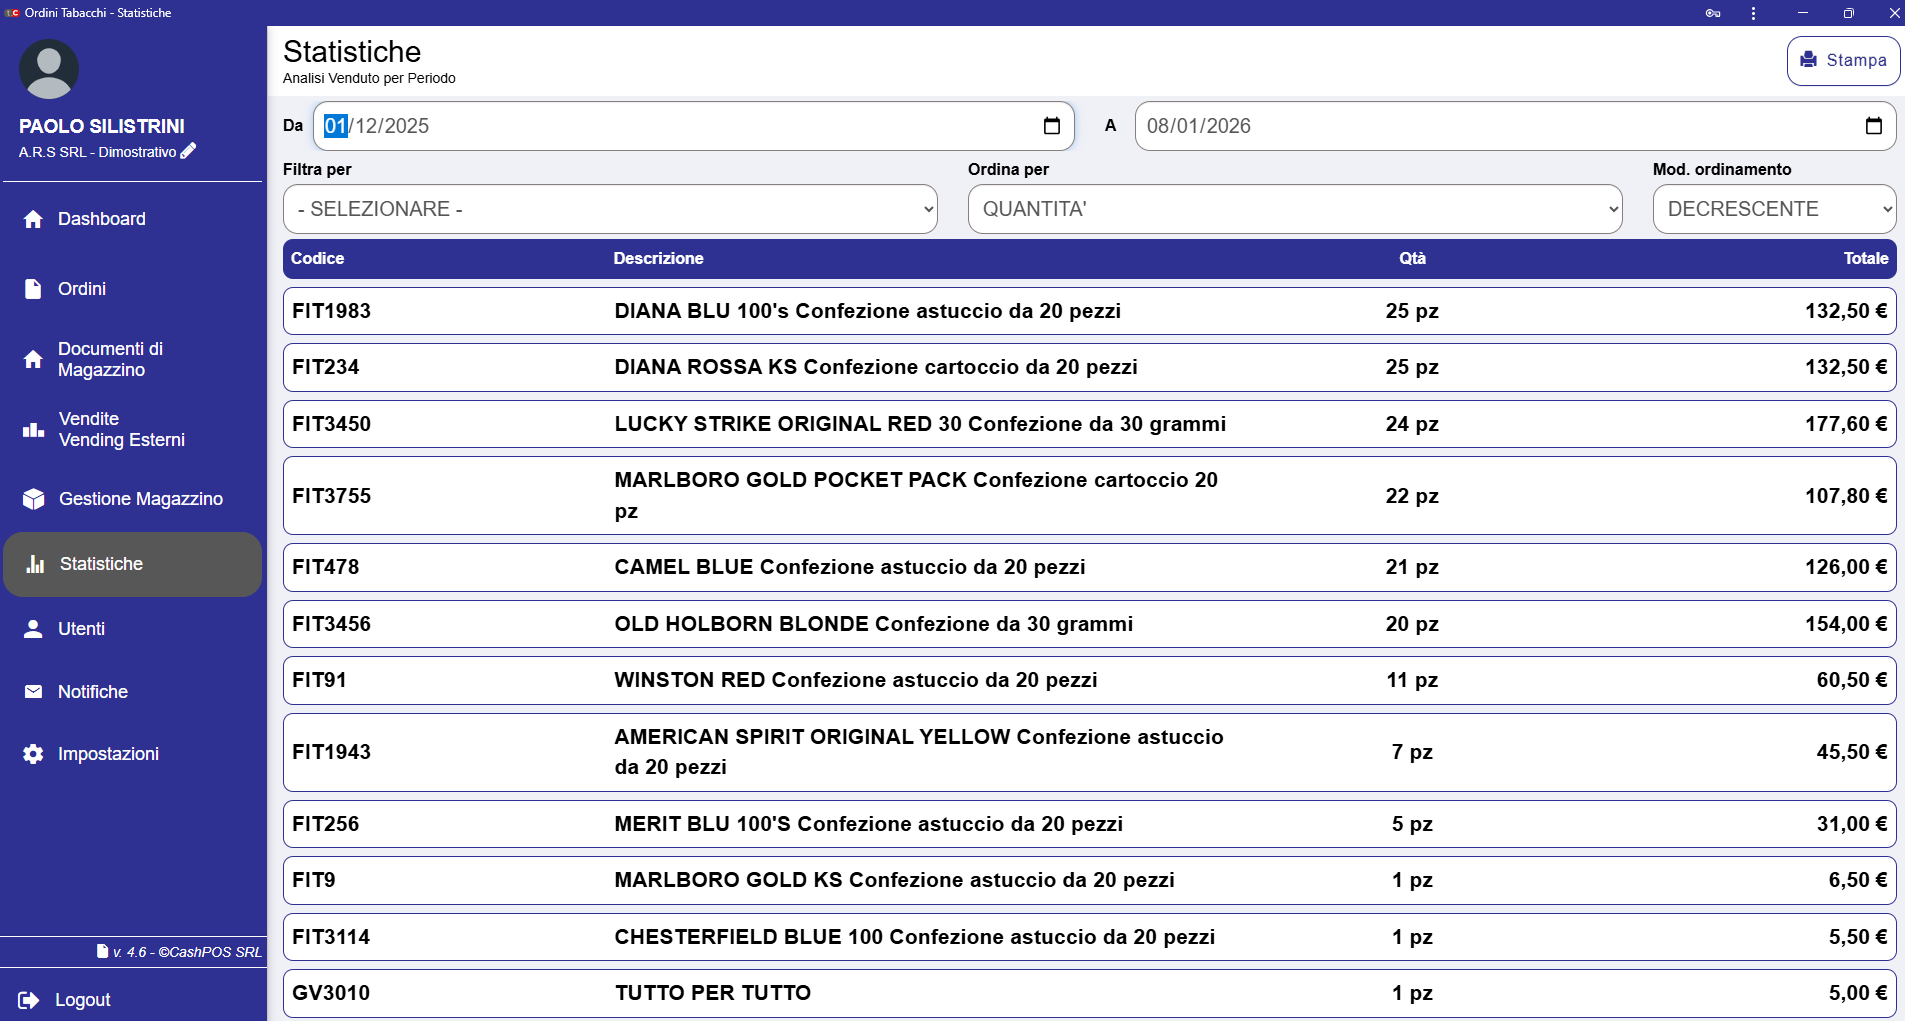Screen dimensions: 1905x1021
Task: Open the calendar picker for the A date
Action: (1876, 126)
